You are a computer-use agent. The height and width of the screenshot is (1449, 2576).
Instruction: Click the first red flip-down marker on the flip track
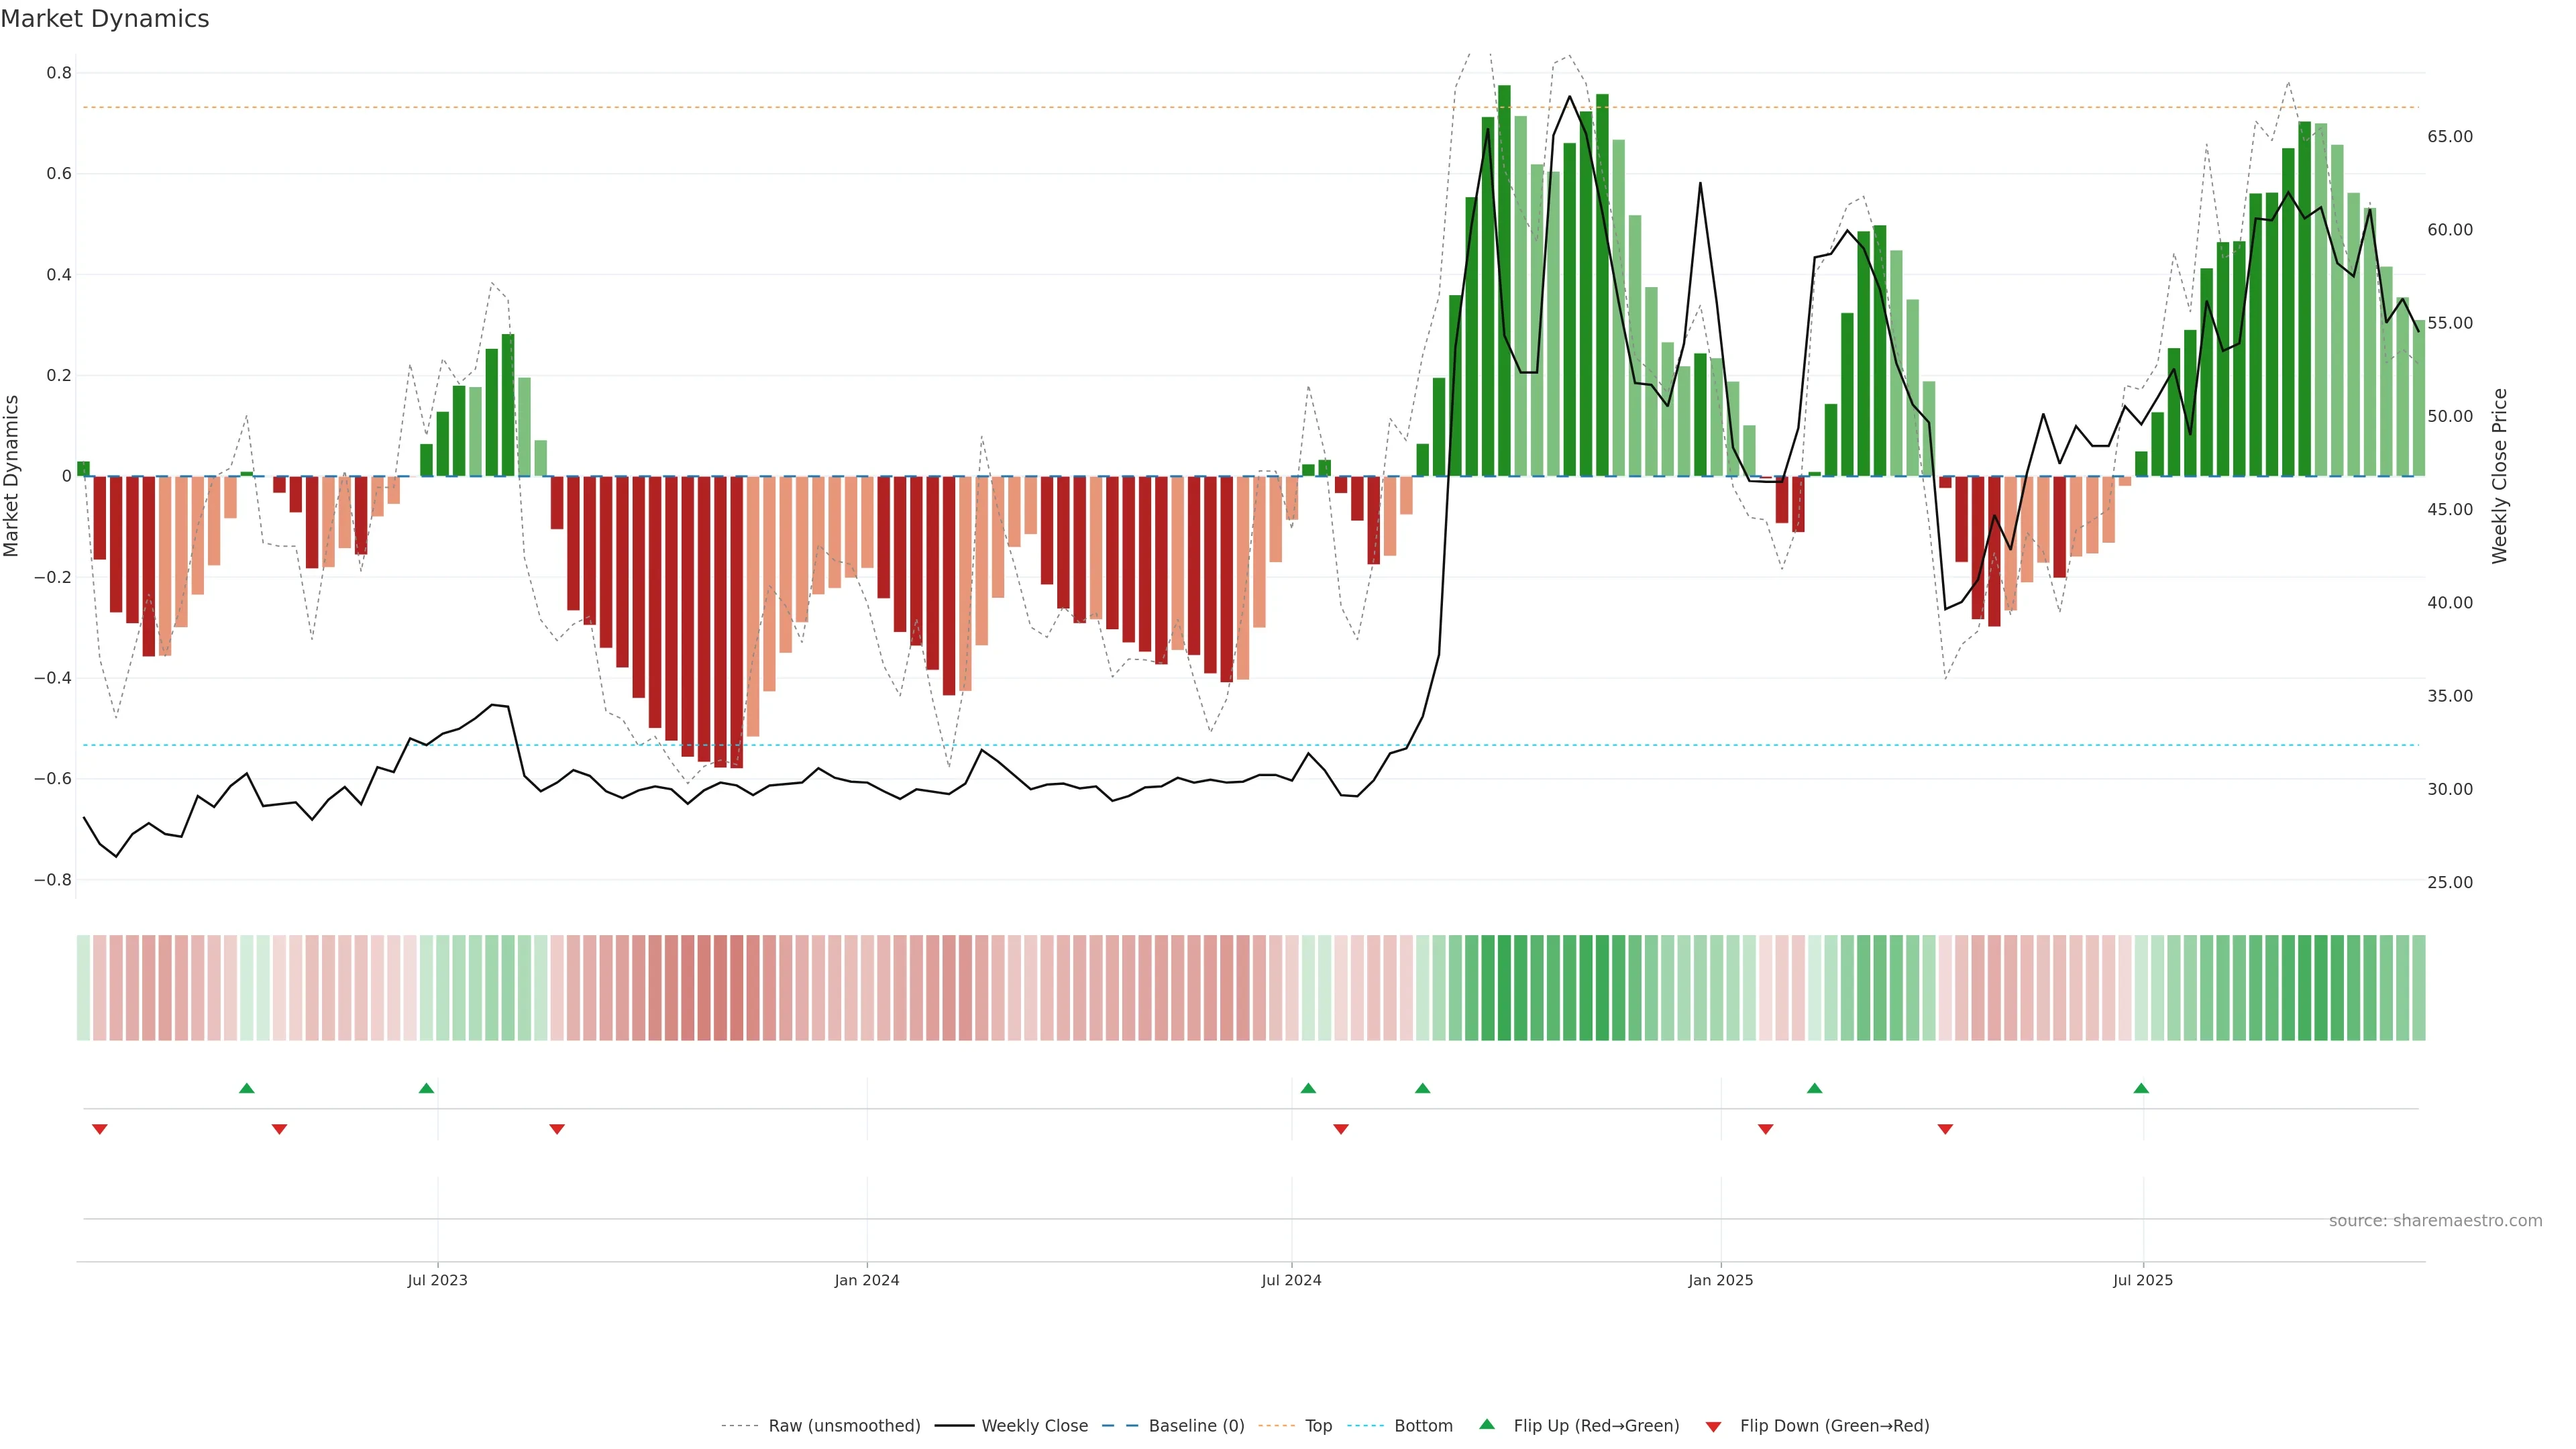(x=99, y=1129)
